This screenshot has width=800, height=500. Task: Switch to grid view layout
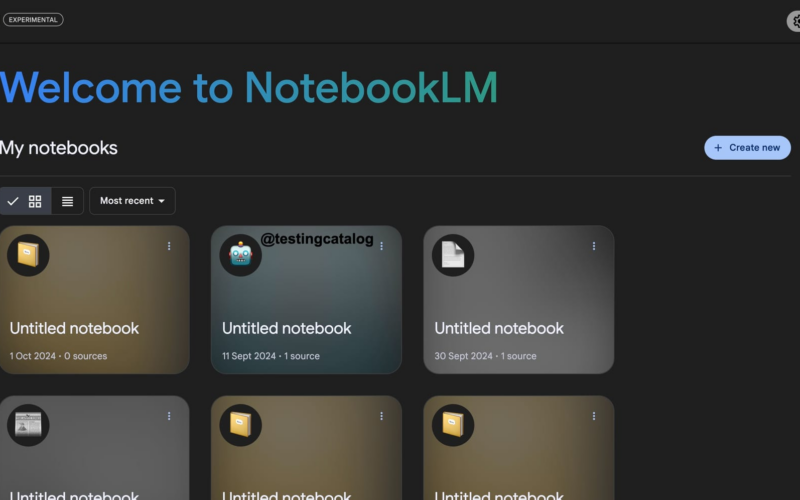[35, 201]
